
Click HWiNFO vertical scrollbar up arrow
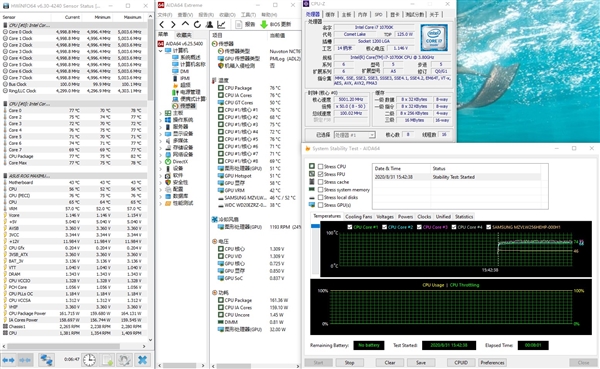click(x=150, y=16)
